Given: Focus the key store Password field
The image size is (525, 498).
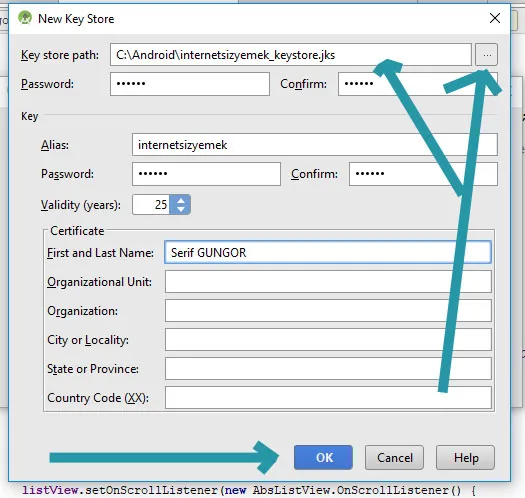Looking at the screenshot, I should click(190, 84).
